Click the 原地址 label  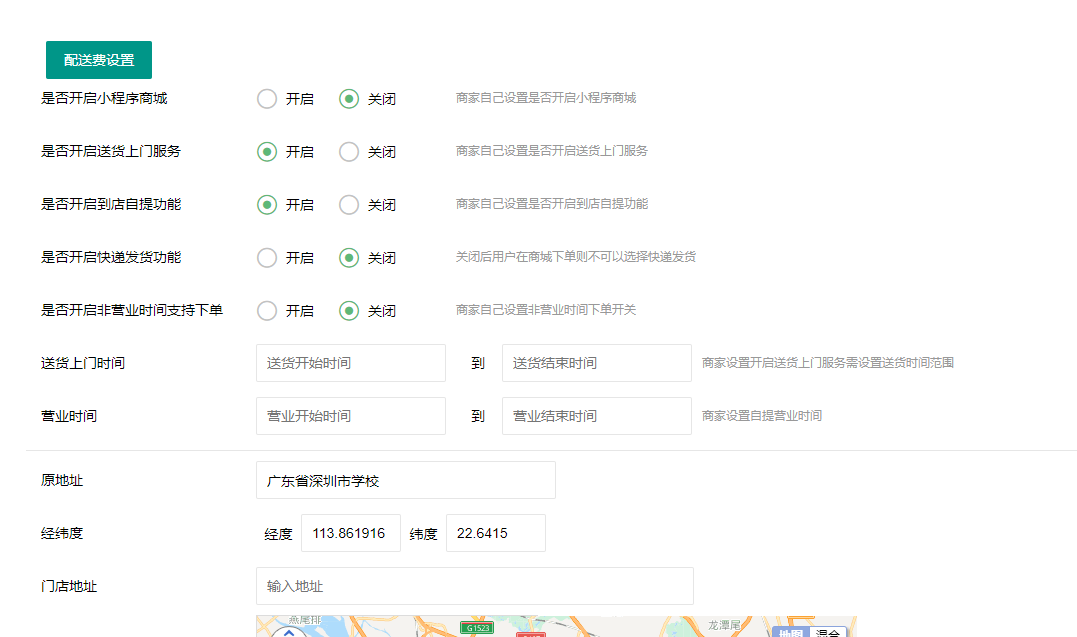click(x=62, y=480)
